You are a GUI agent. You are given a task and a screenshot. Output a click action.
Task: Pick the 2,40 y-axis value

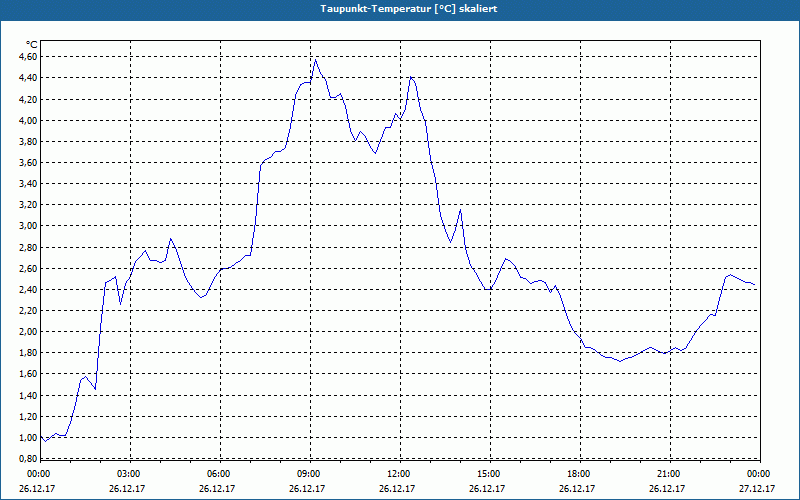[28, 289]
